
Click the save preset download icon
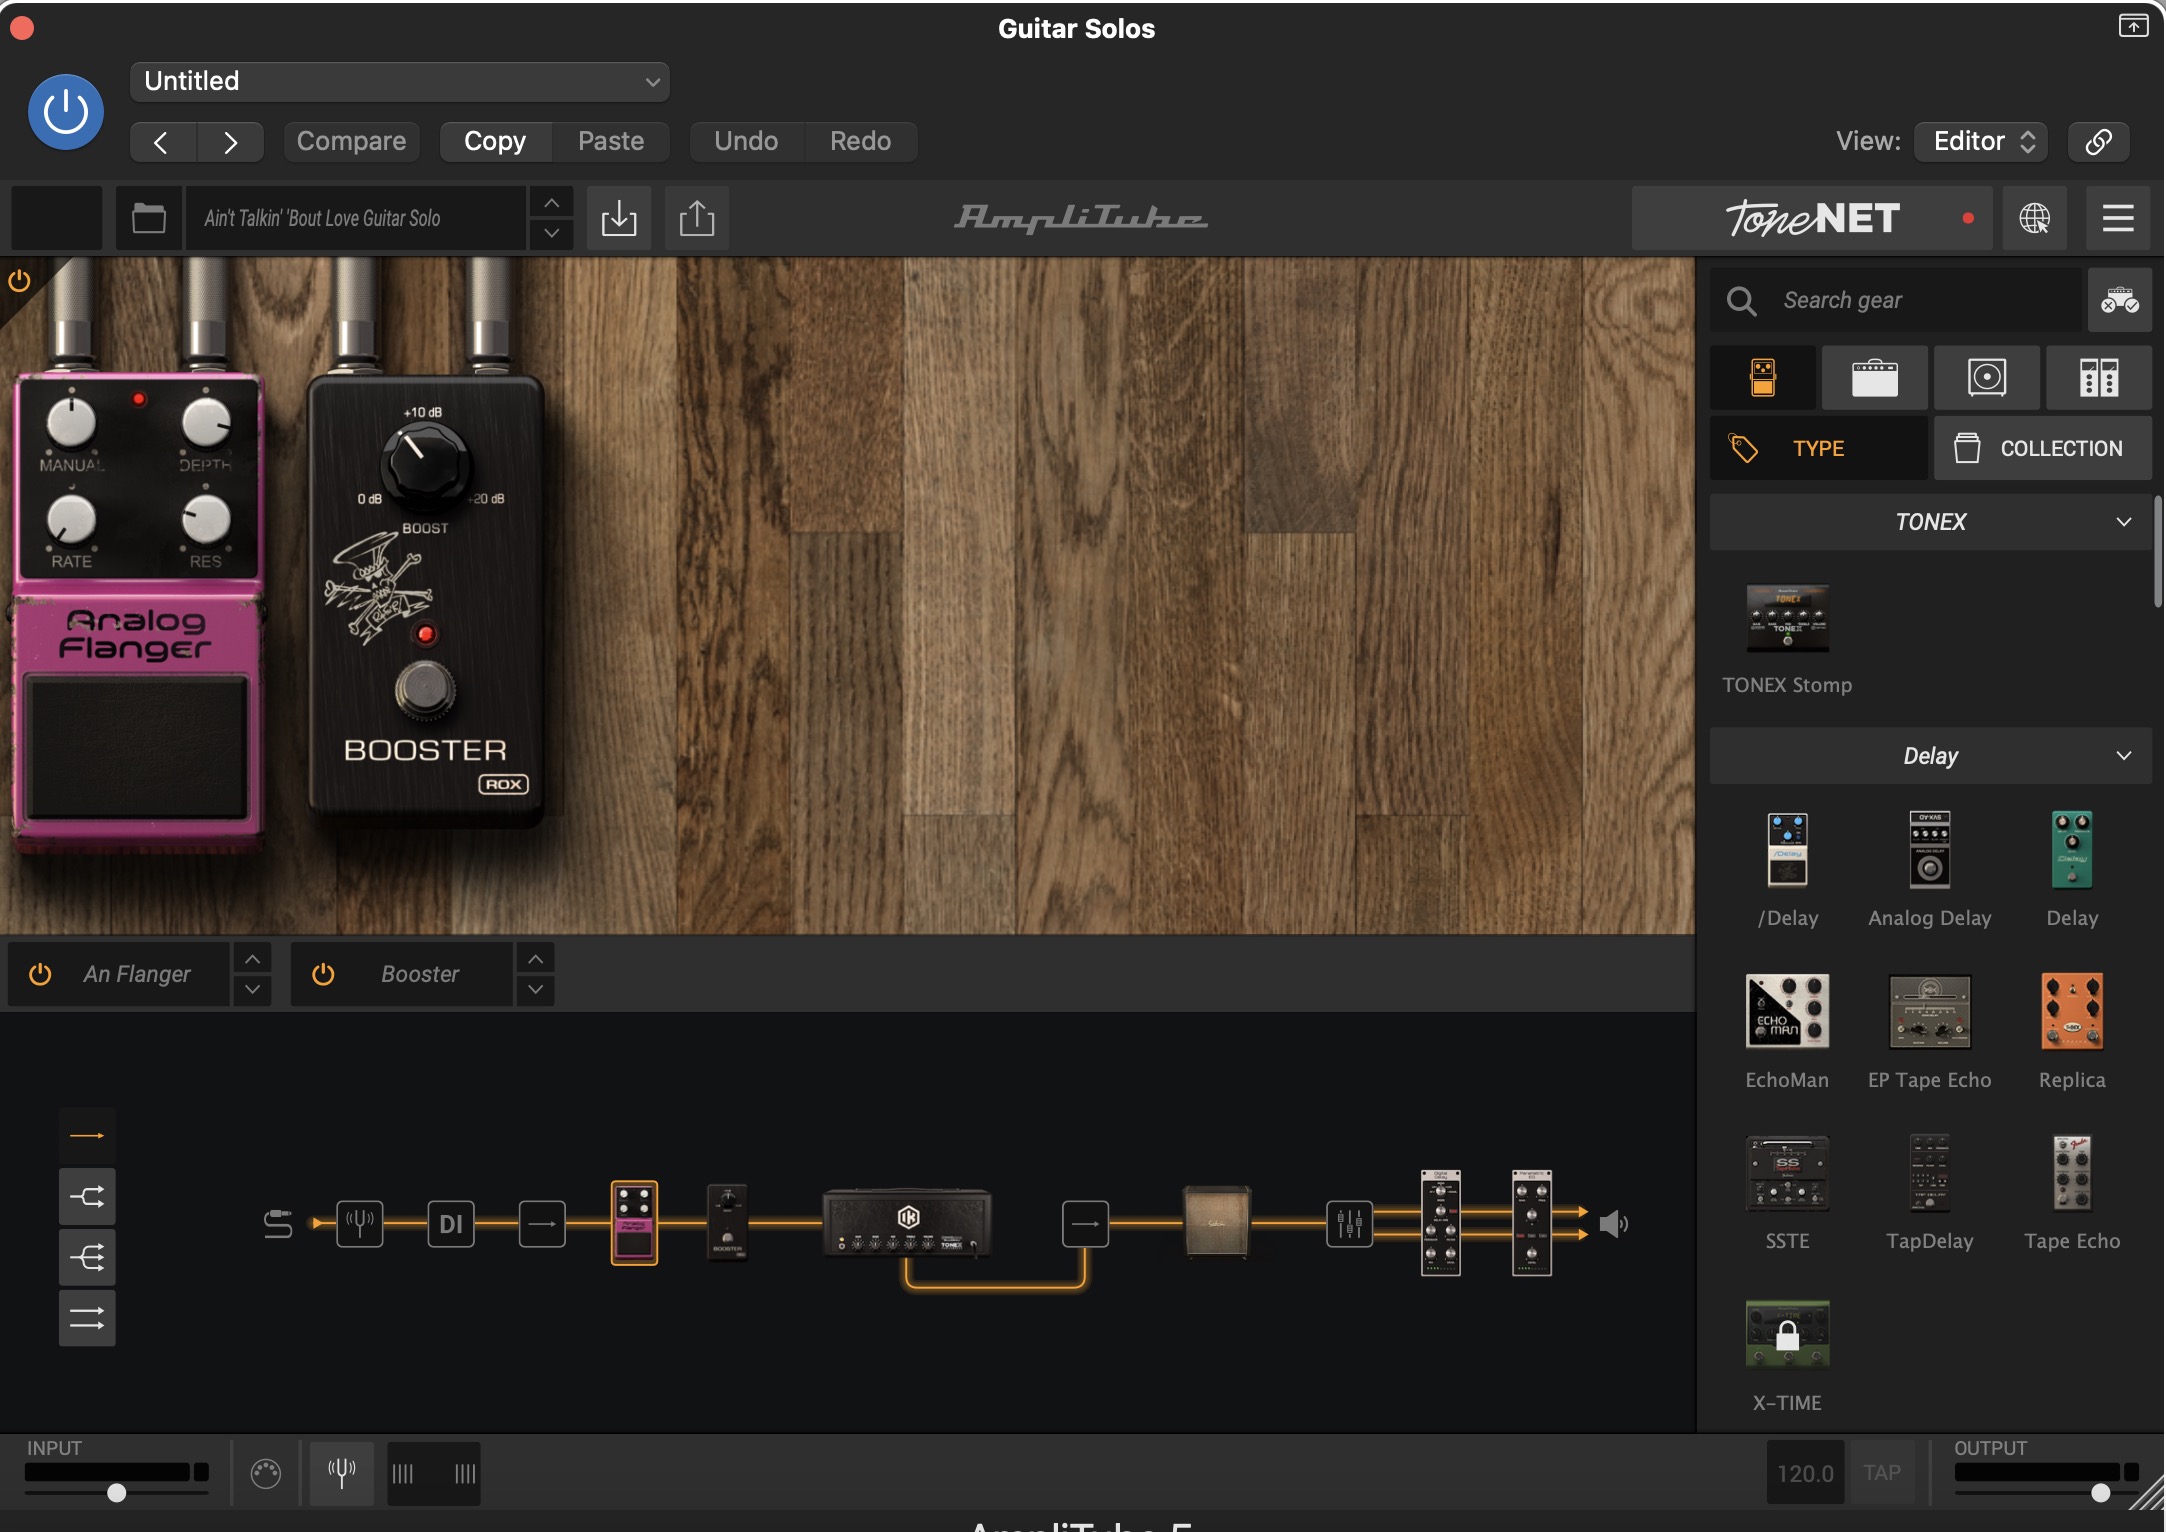pos(619,218)
